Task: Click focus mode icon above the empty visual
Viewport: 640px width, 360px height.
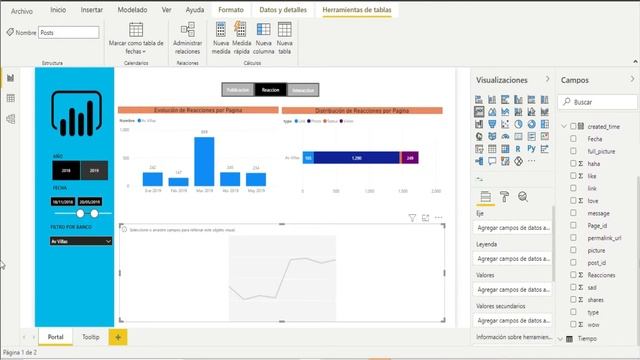Action: coord(425,218)
